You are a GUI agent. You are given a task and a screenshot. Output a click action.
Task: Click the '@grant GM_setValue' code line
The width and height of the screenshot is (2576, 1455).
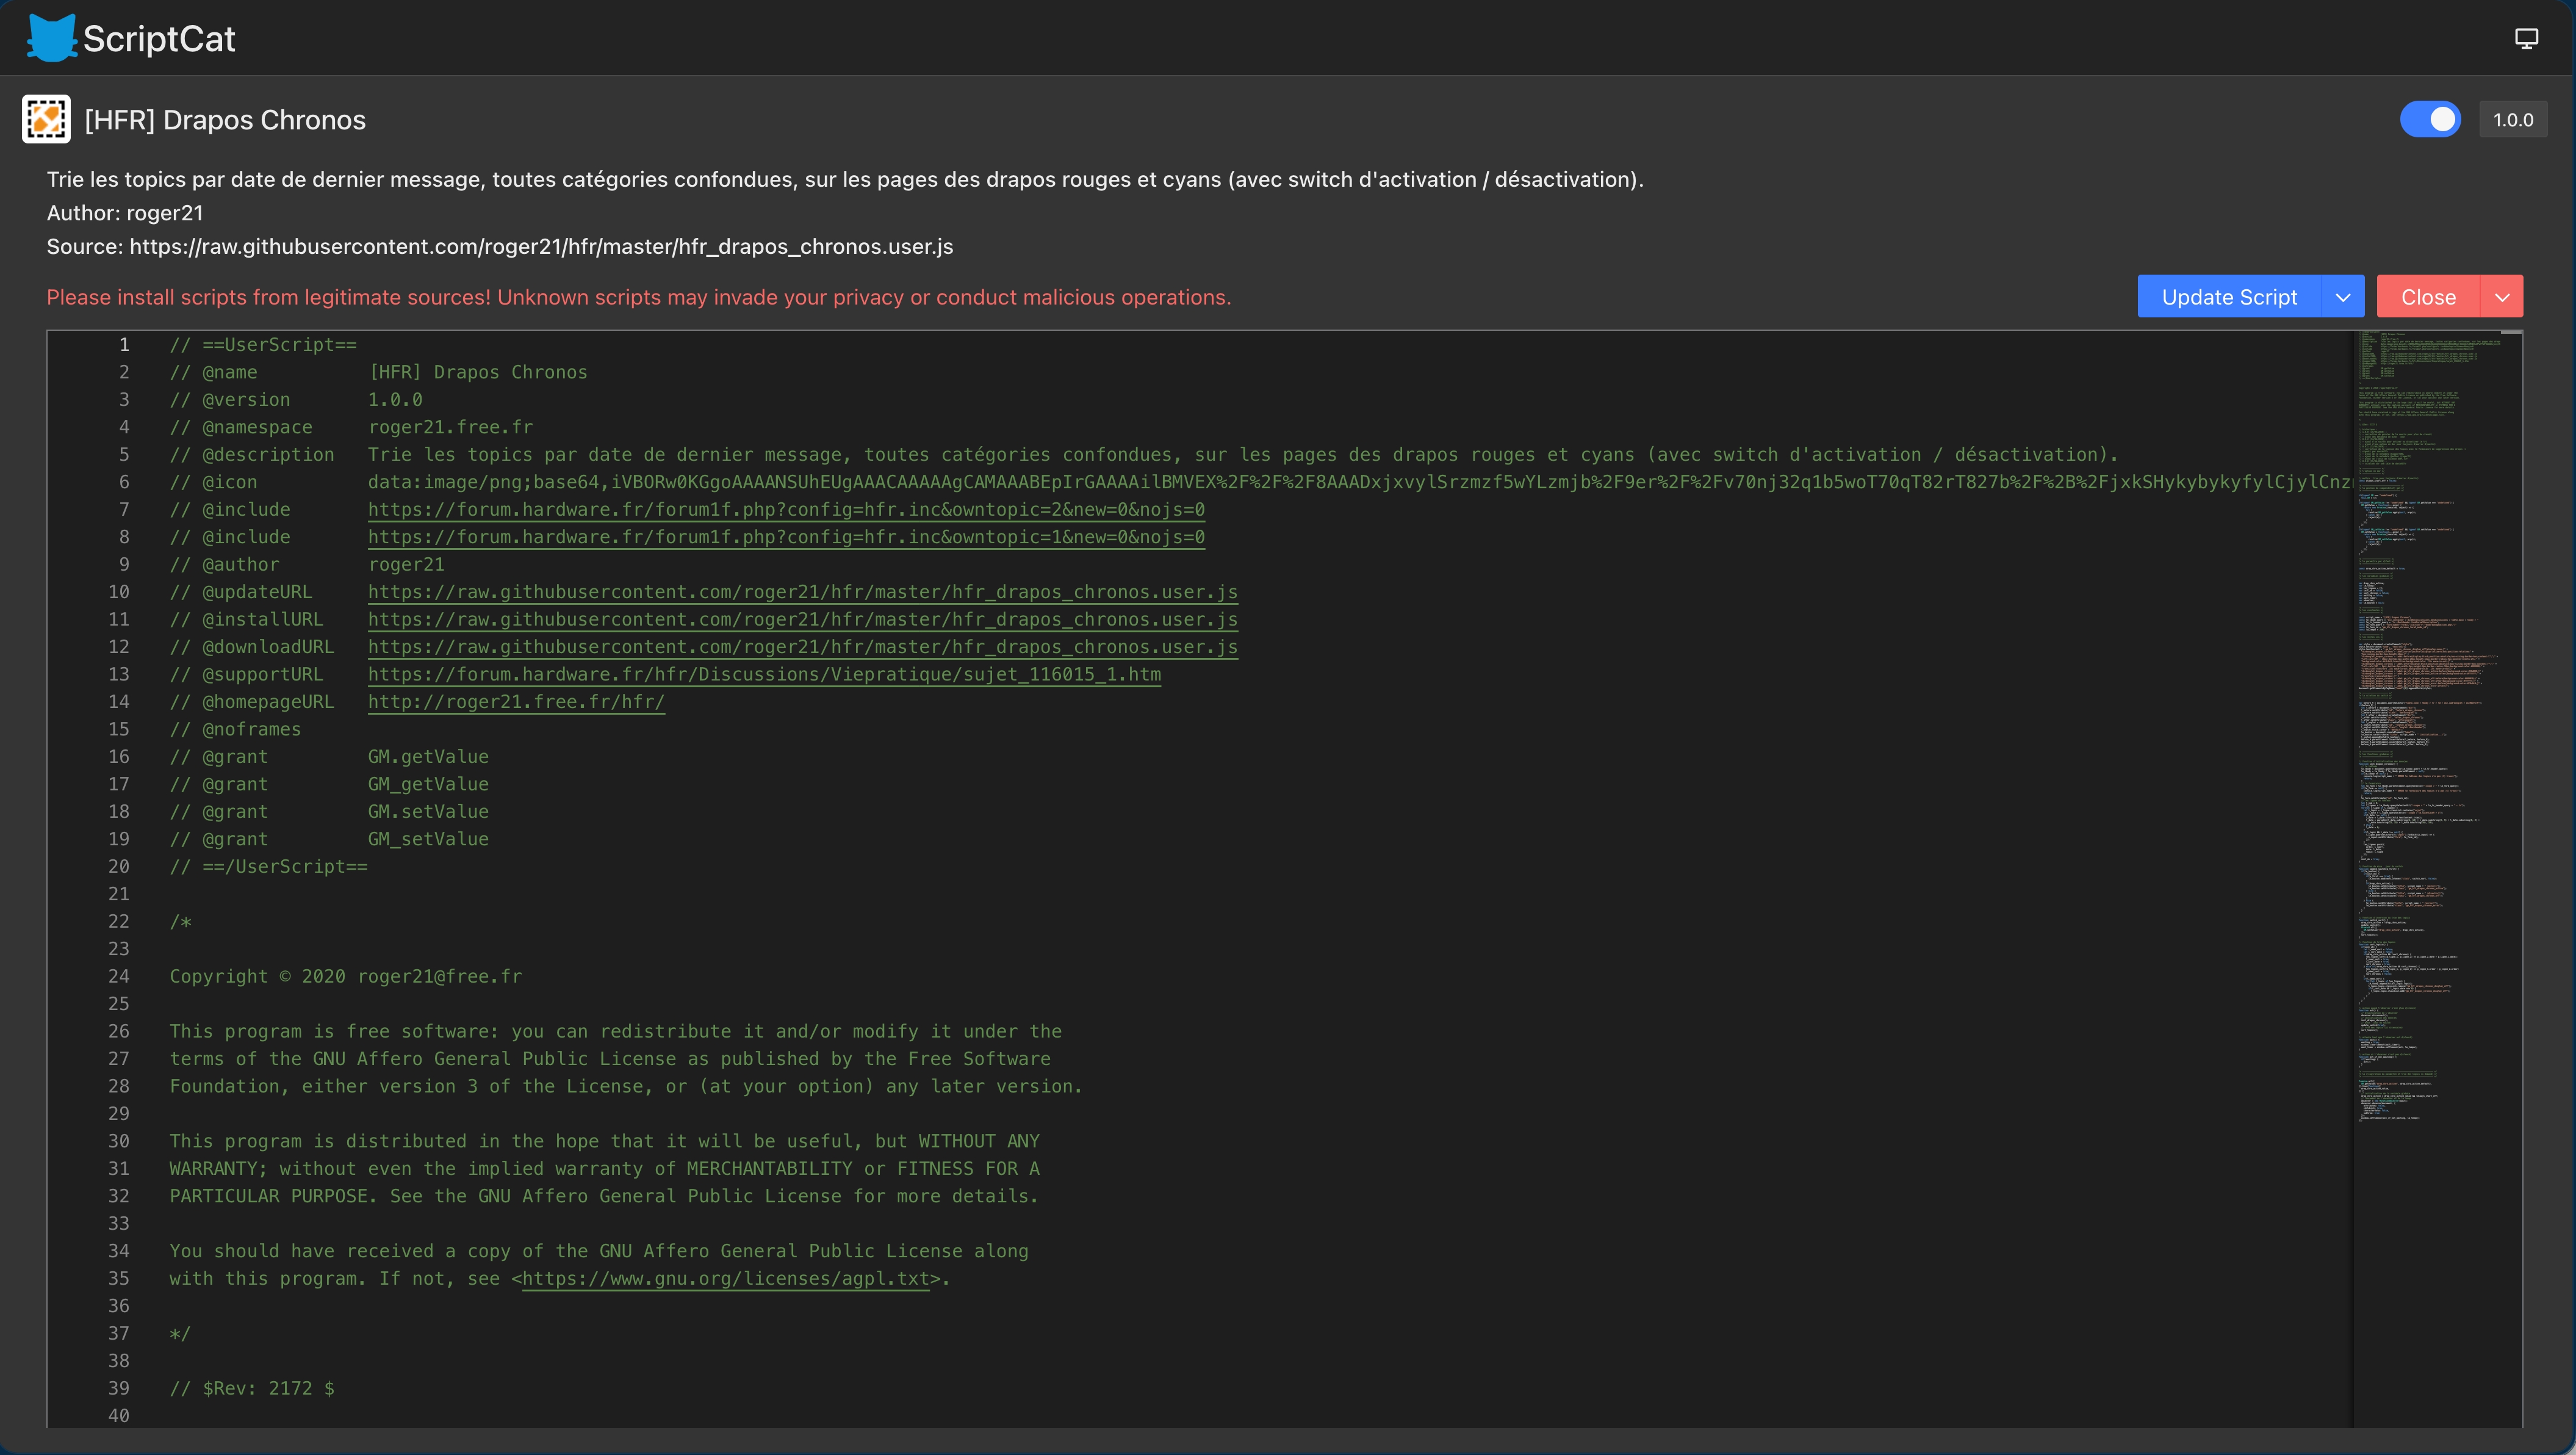pyautogui.click(x=329, y=839)
